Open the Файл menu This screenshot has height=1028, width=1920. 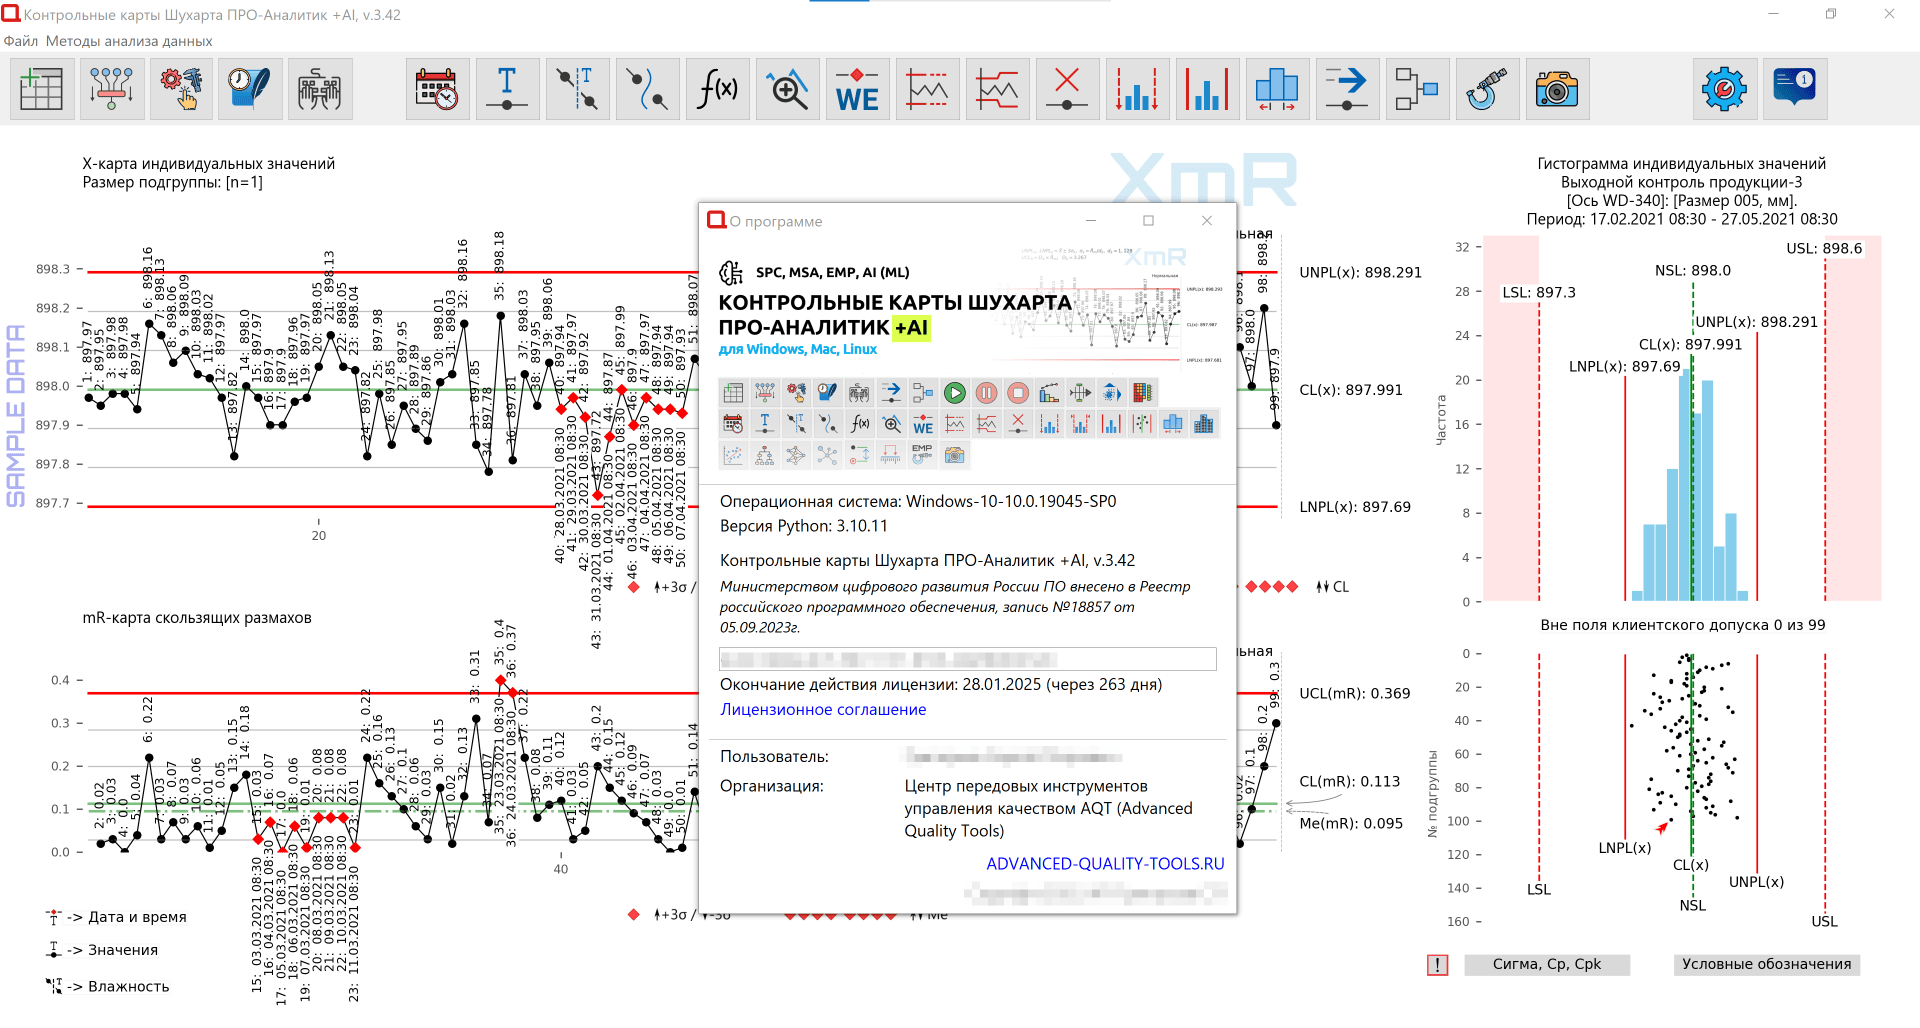tap(20, 41)
